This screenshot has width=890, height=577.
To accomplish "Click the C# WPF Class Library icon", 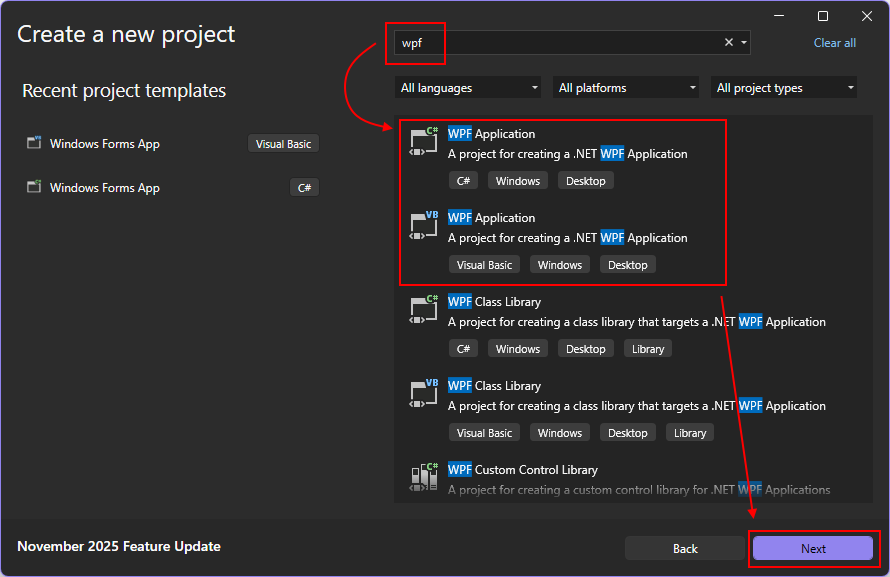I will click(x=424, y=309).
